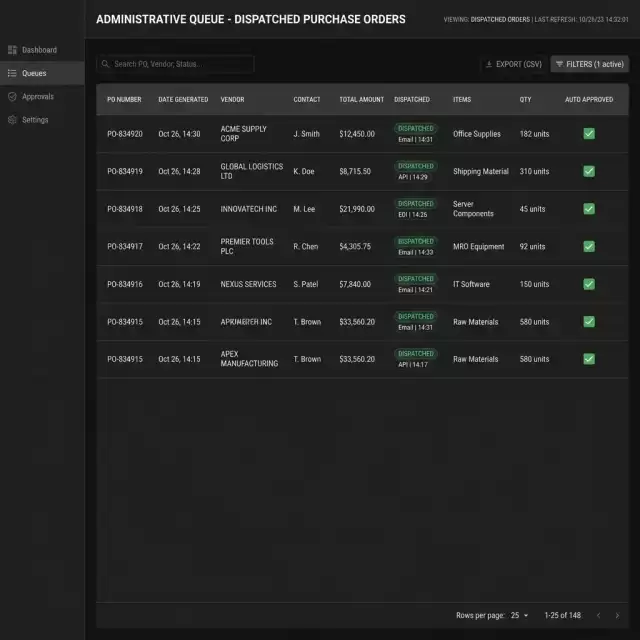This screenshot has height=640, width=640.
Task: Toggle auto approved checkbox for PO-834917
Action: tap(589, 246)
